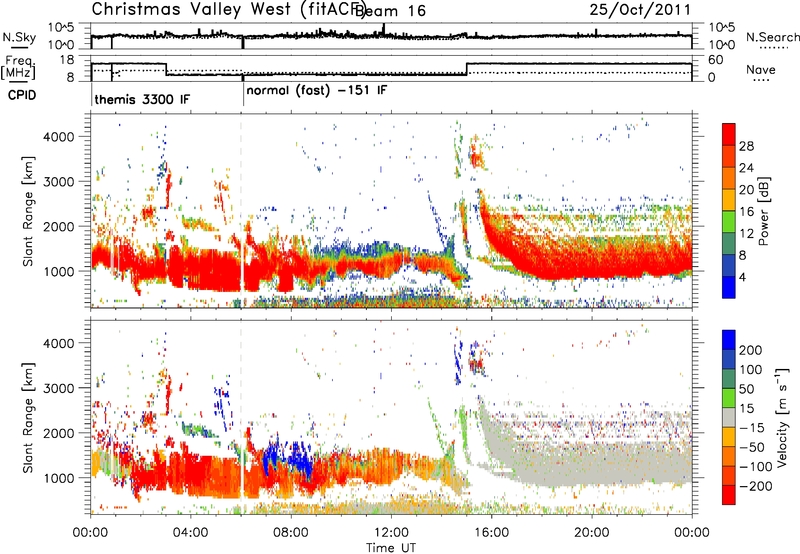
Task: Click the '28' power colorbar value
Action: [x=746, y=146]
